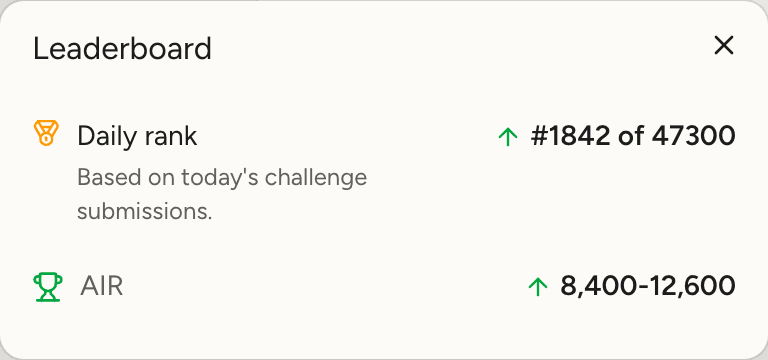Click the Leaderboard heading
The width and height of the screenshot is (768, 360).
(122, 48)
